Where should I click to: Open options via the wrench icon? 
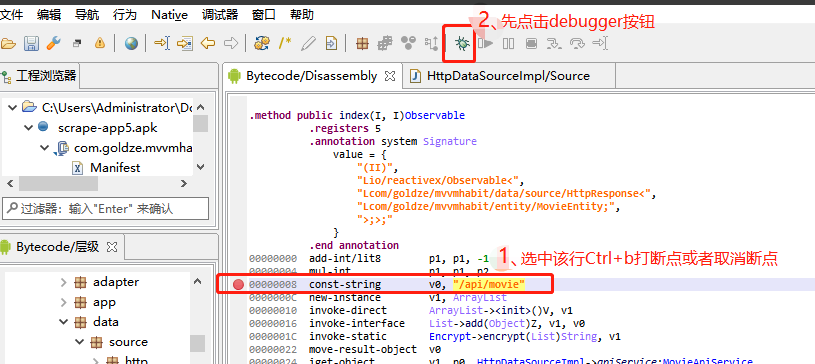point(54,44)
